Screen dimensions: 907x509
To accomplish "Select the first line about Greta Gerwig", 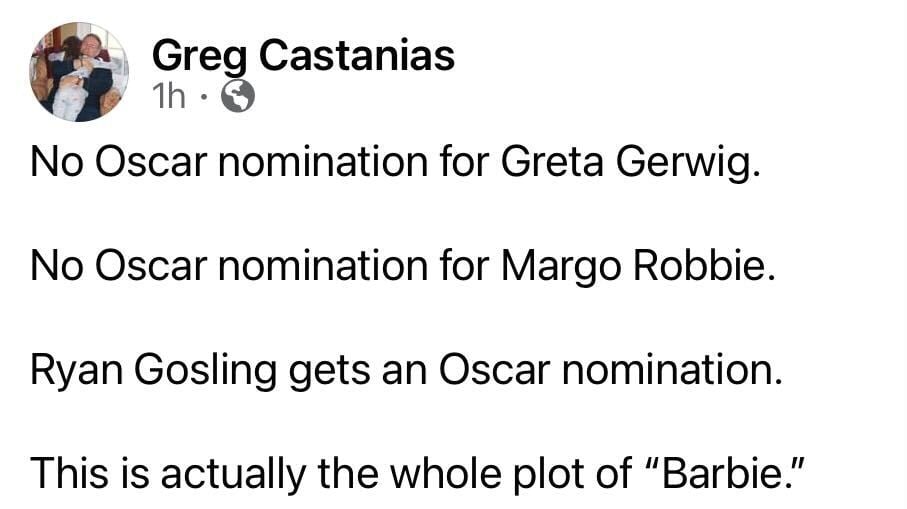I will tap(396, 163).
